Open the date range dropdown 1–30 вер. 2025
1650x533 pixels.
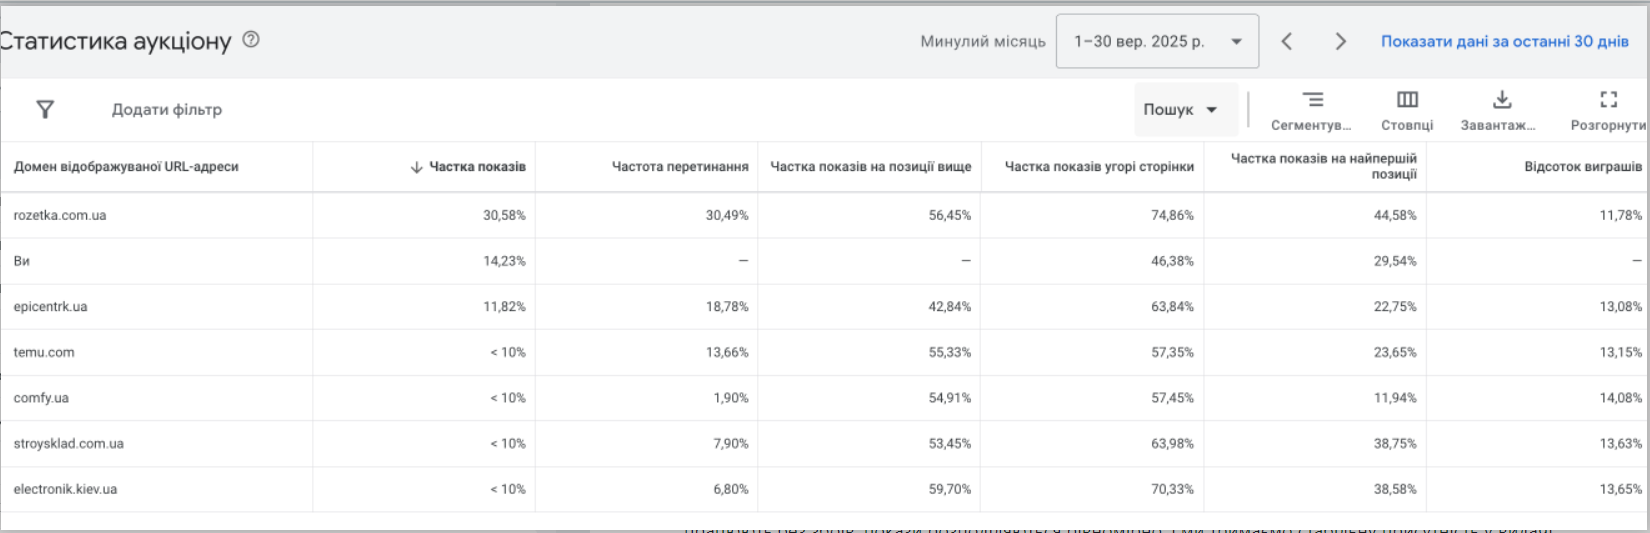click(1156, 41)
